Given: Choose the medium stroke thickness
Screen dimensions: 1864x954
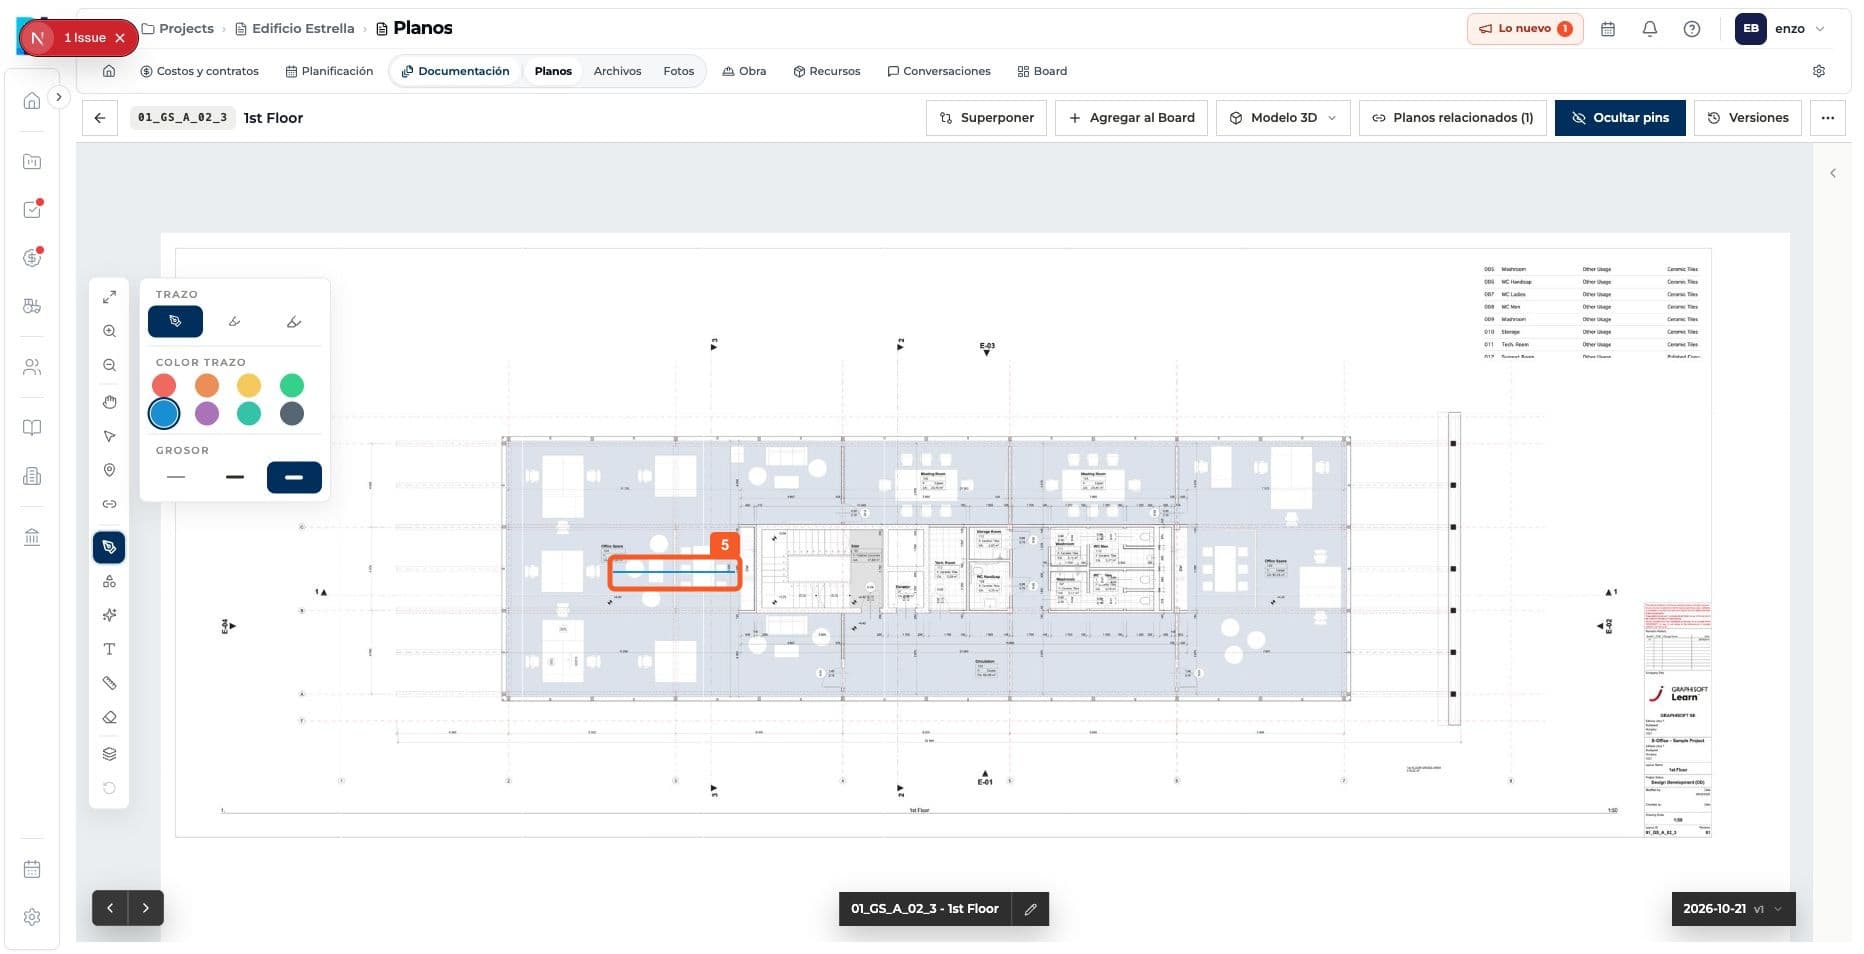Looking at the screenshot, I should pyautogui.click(x=235, y=477).
